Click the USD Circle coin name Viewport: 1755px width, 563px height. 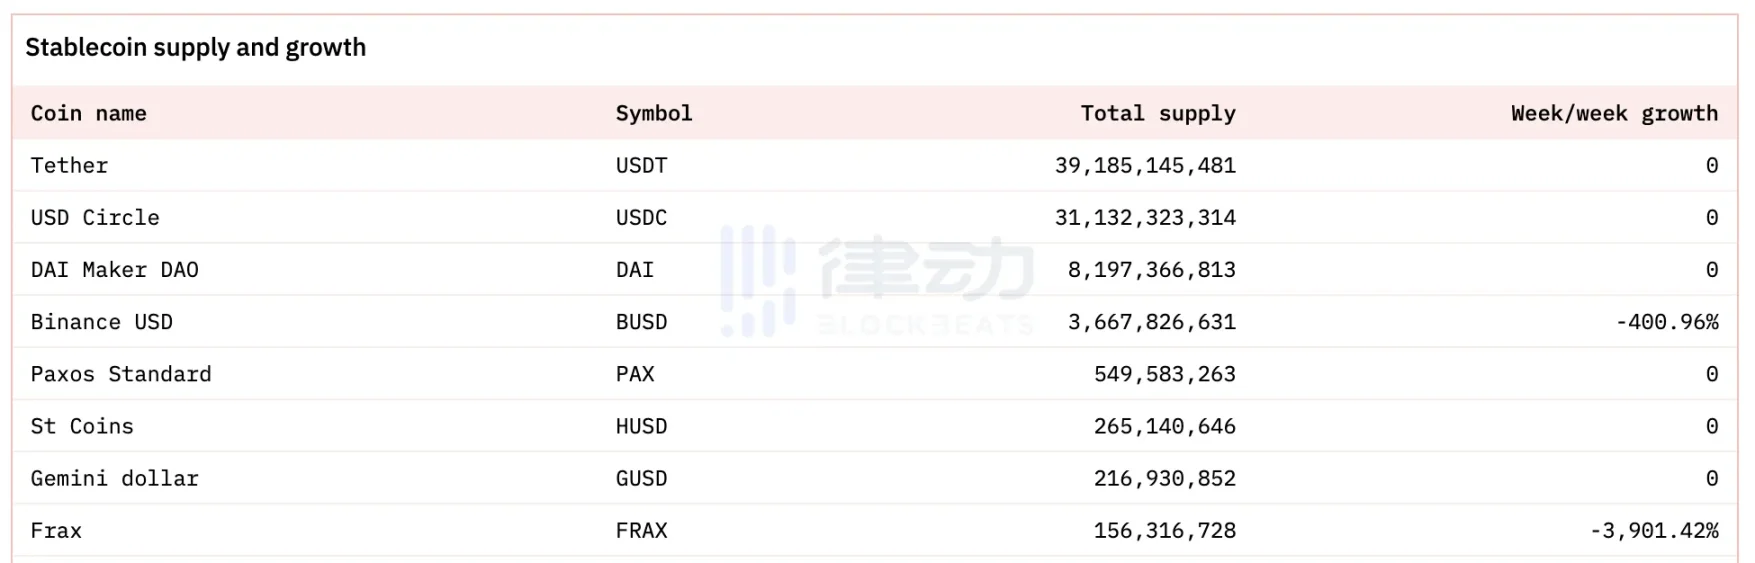(x=95, y=218)
